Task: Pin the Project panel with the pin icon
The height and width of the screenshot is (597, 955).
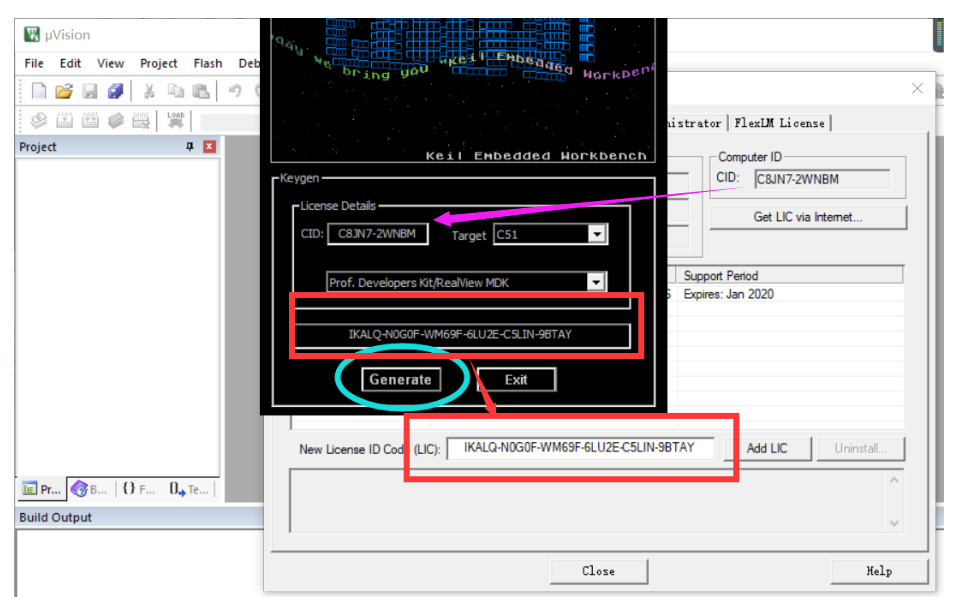Action: click(190, 146)
